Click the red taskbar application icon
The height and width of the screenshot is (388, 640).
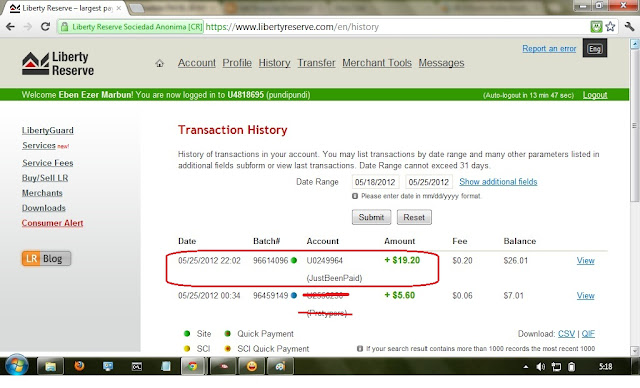pyautogui.click(x=224, y=366)
